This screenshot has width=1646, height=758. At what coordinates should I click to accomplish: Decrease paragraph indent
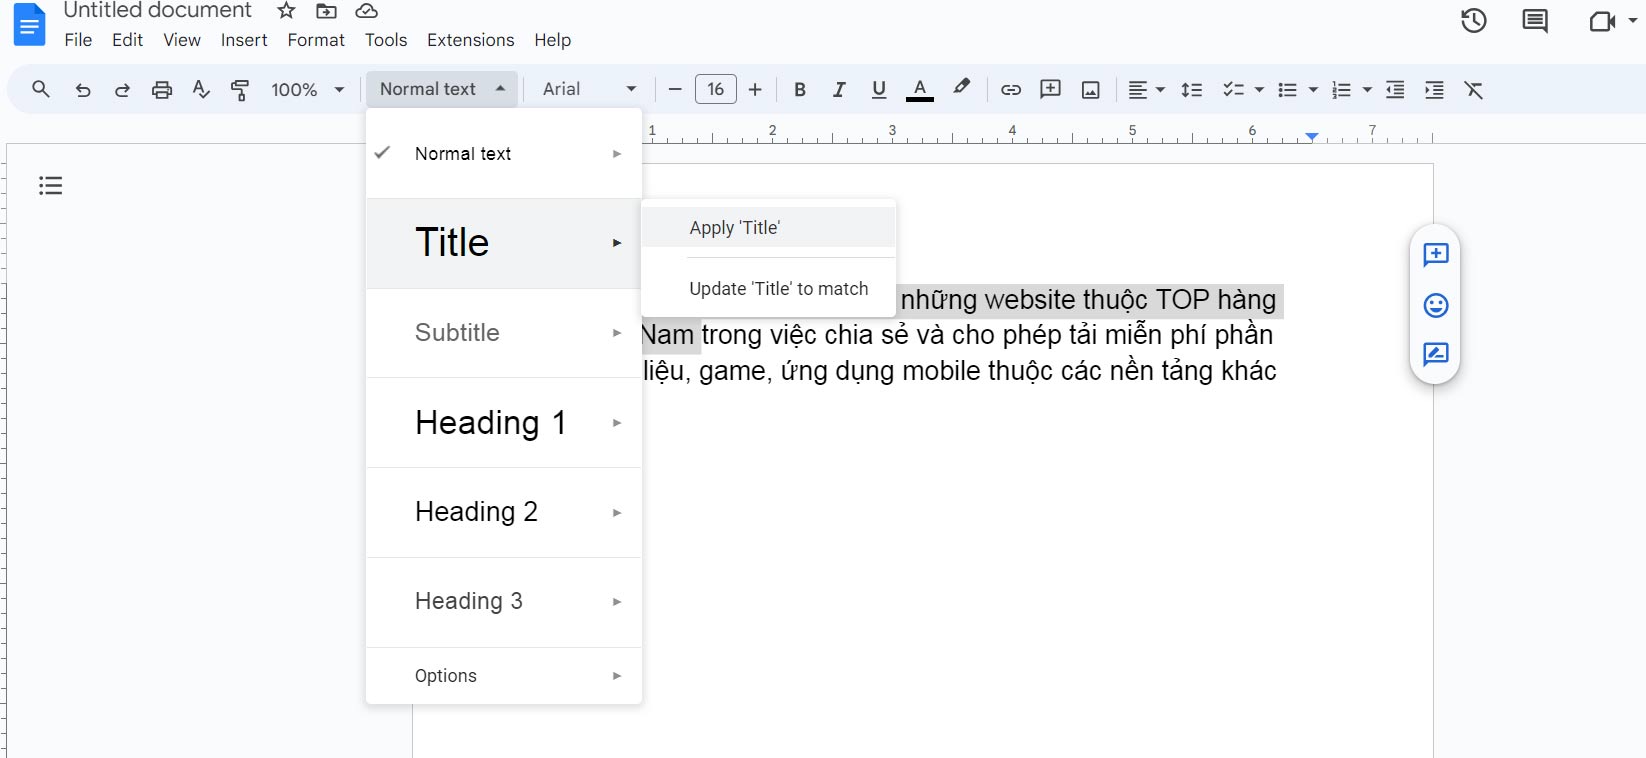click(1395, 90)
